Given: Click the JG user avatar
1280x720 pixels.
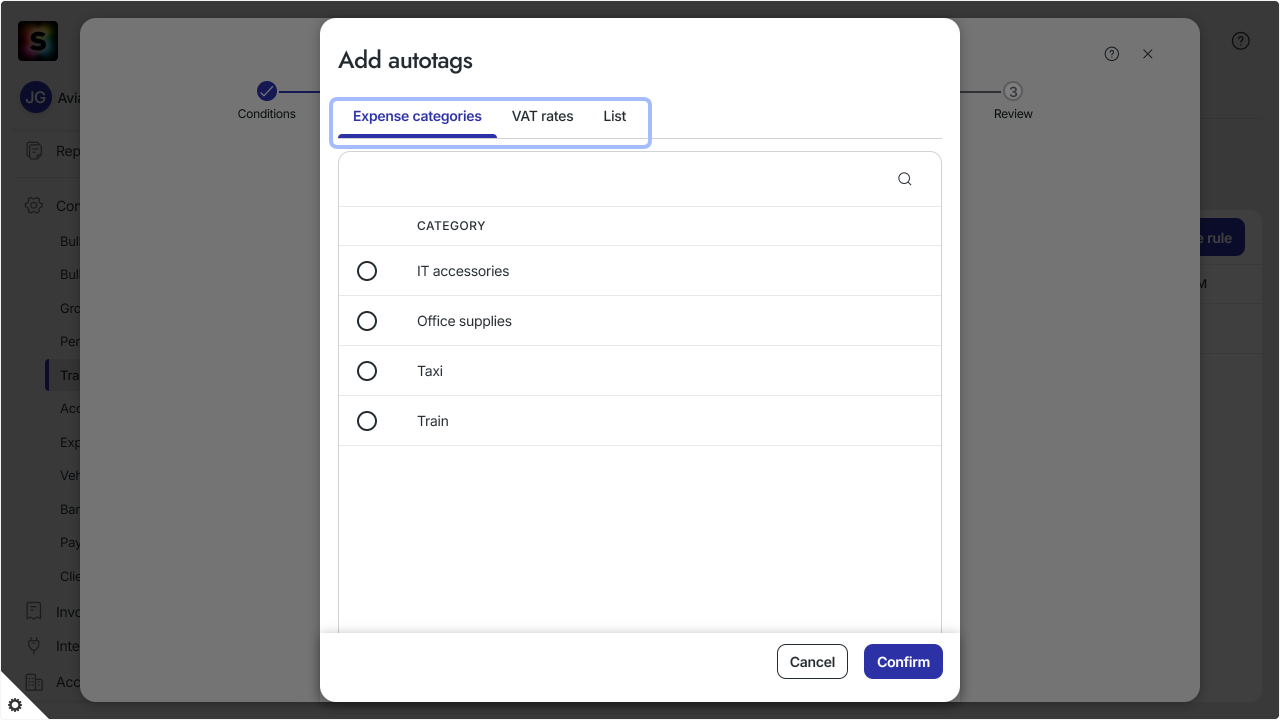Looking at the screenshot, I should pyautogui.click(x=36, y=98).
